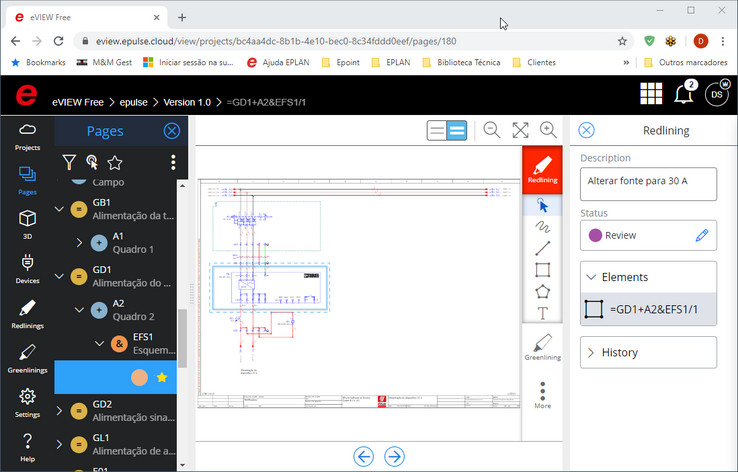Click the zoom-to-fit icon

[520, 130]
